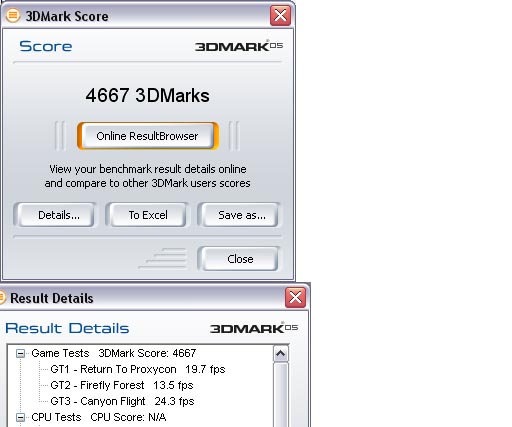This screenshot has width=512, height=427.
Task: Click the Close button in Score window
Action: [239, 259]
